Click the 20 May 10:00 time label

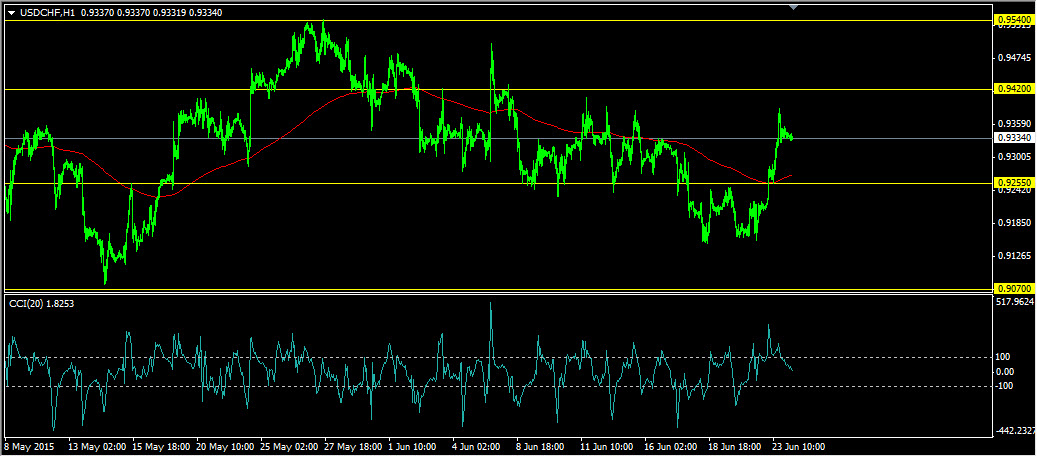(226, 446)
